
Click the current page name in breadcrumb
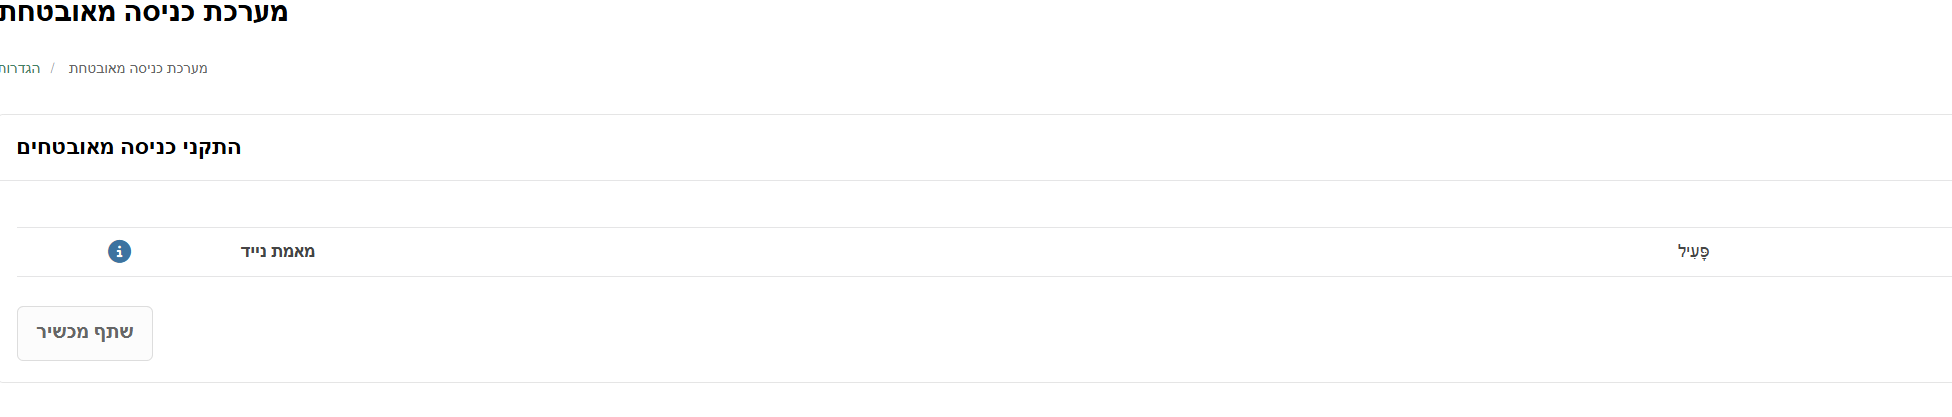click(x=138, y=68)
